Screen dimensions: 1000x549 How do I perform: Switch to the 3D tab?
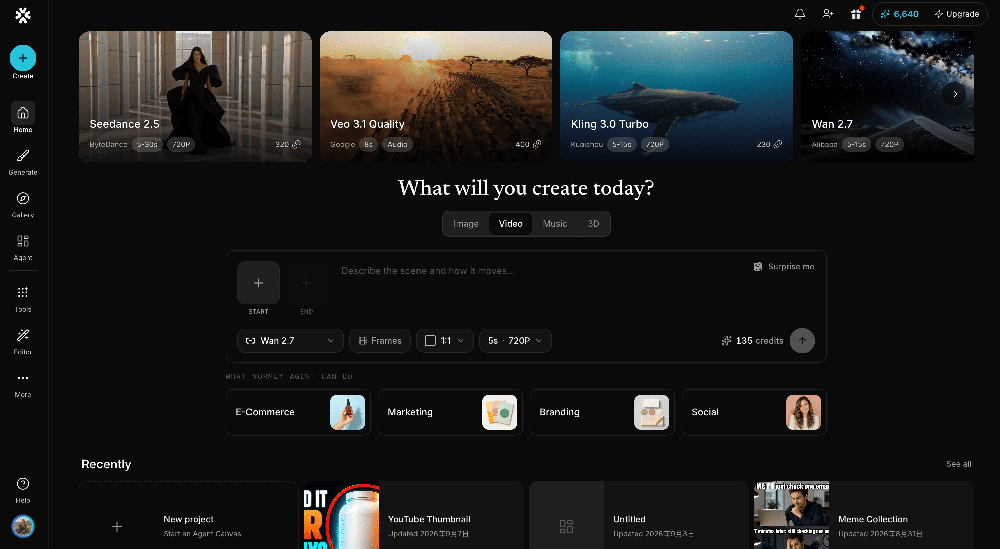(593, 224)
